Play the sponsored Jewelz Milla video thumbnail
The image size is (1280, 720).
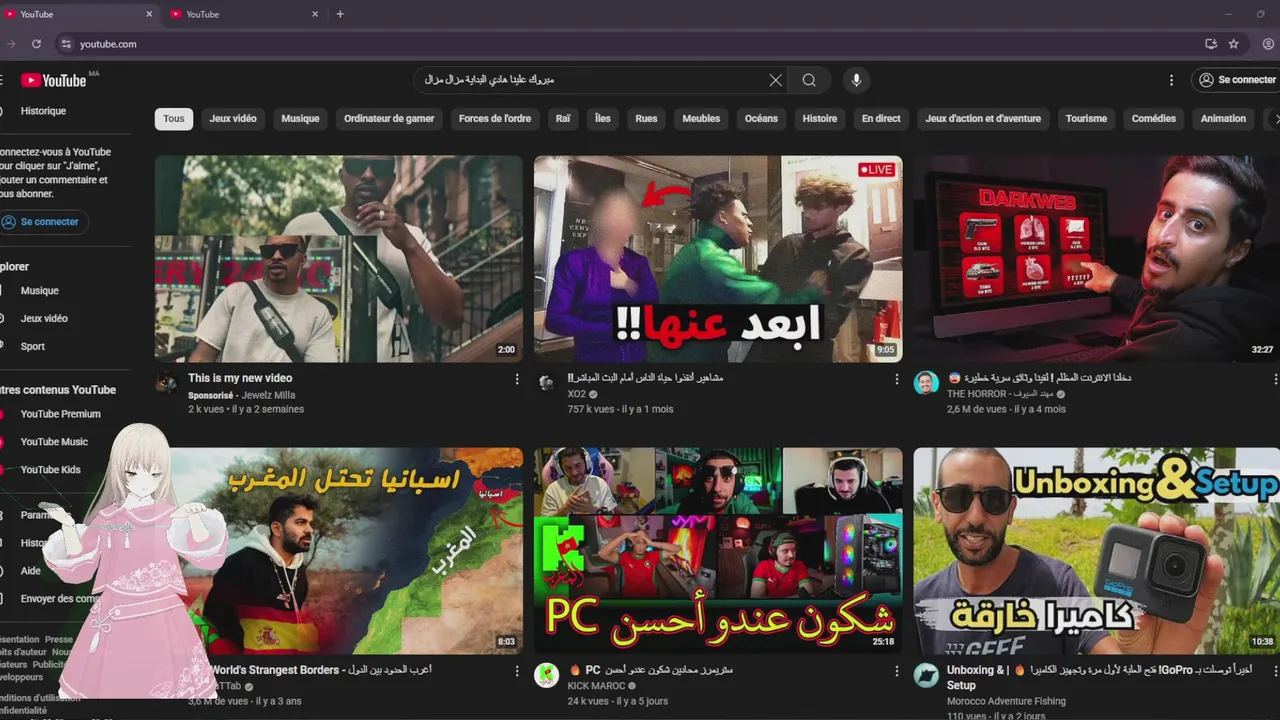(338, 258)
